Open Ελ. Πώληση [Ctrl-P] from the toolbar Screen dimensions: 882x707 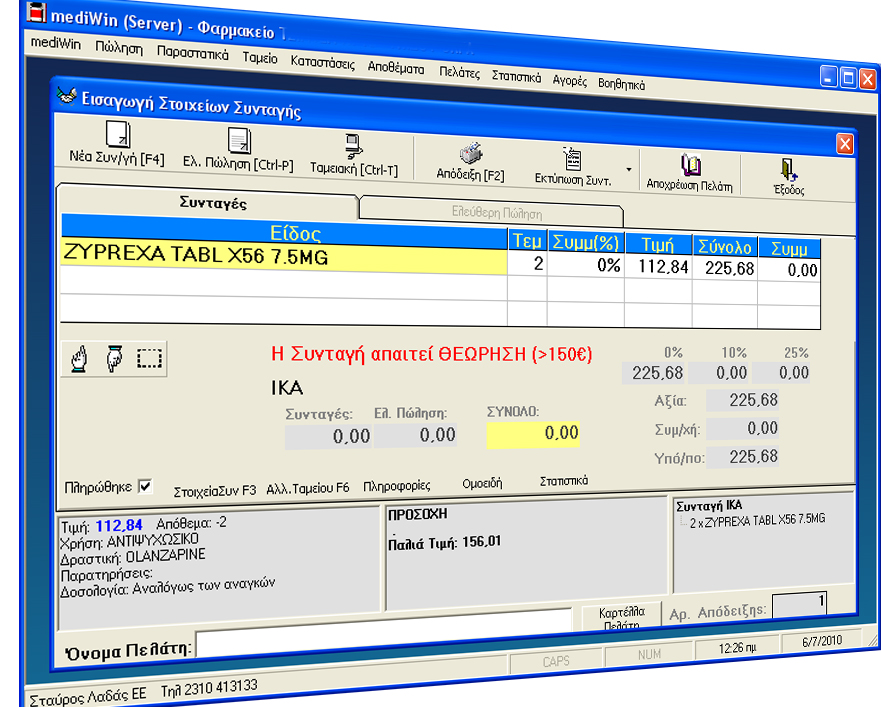239,141
